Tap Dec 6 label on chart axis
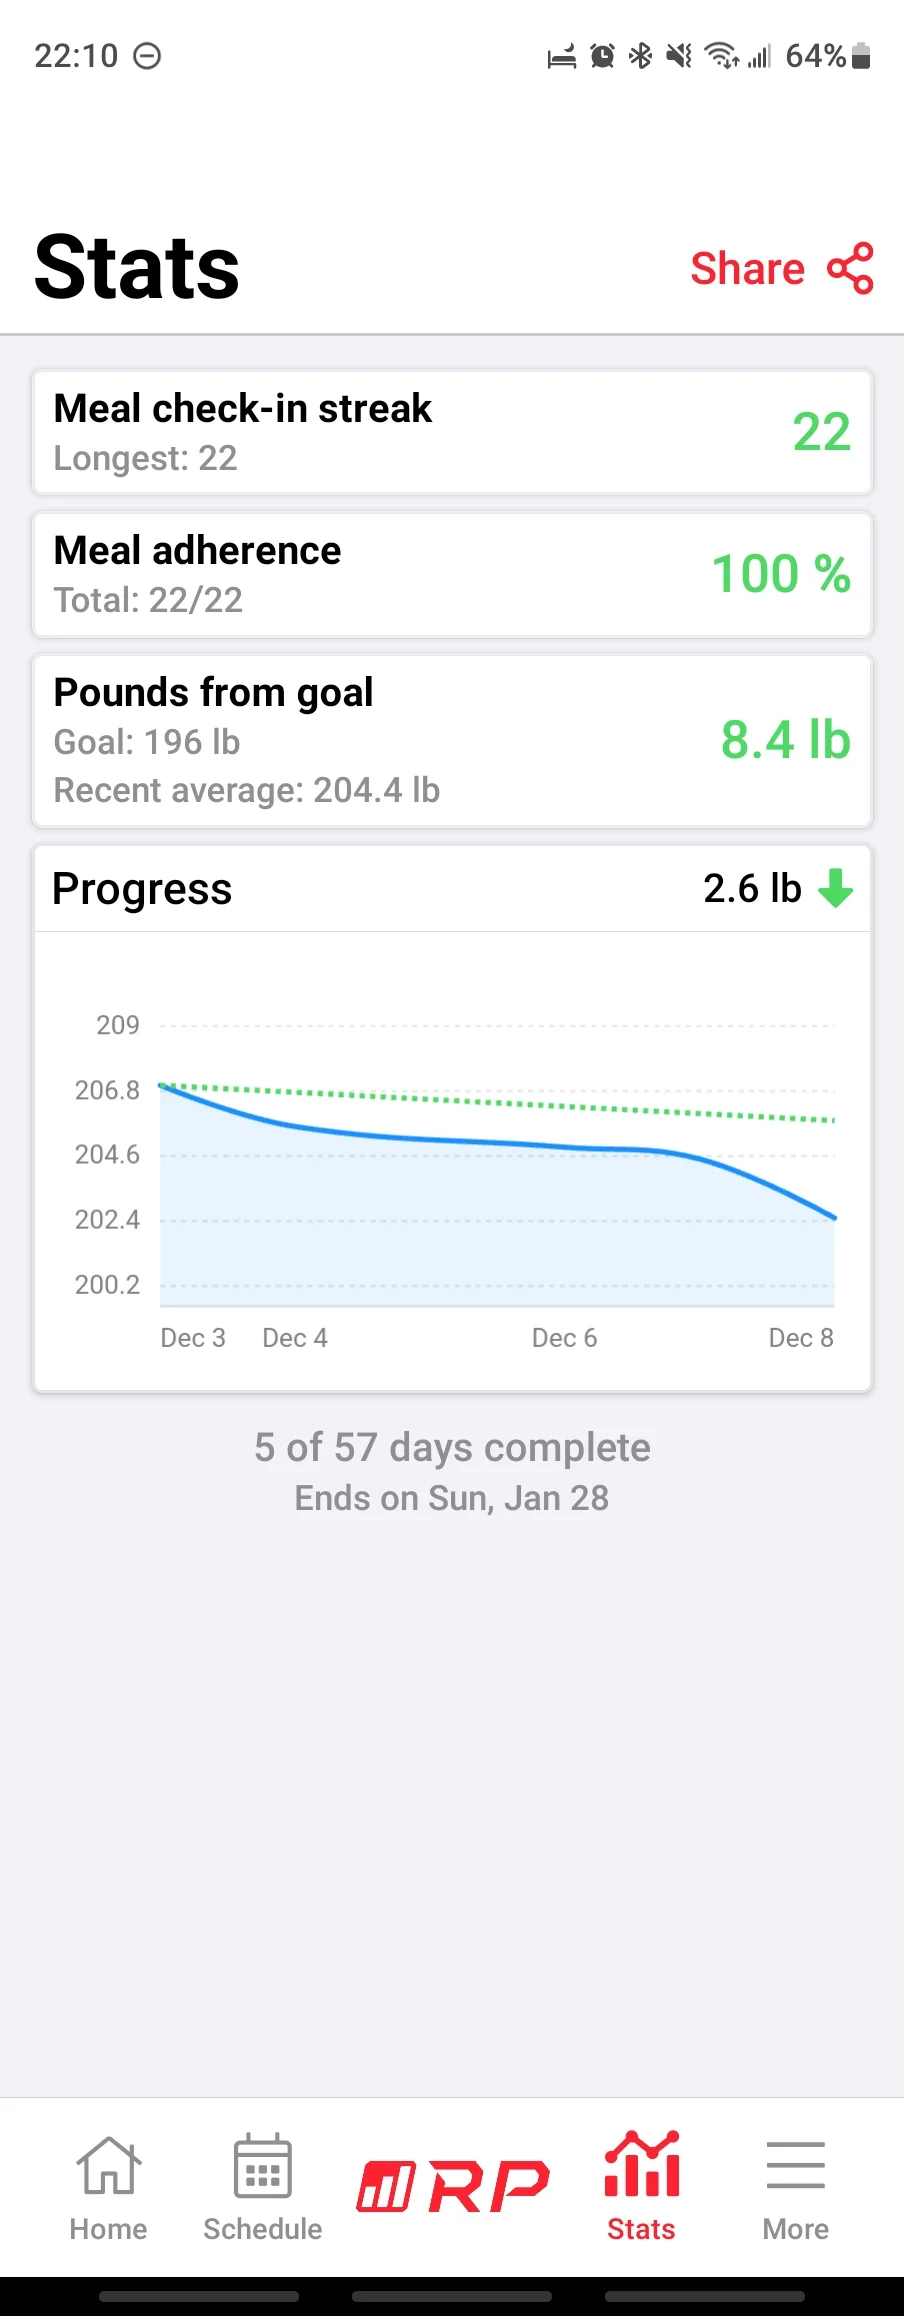Viewport: 904px width, 2316px height. pos(564,1338)
